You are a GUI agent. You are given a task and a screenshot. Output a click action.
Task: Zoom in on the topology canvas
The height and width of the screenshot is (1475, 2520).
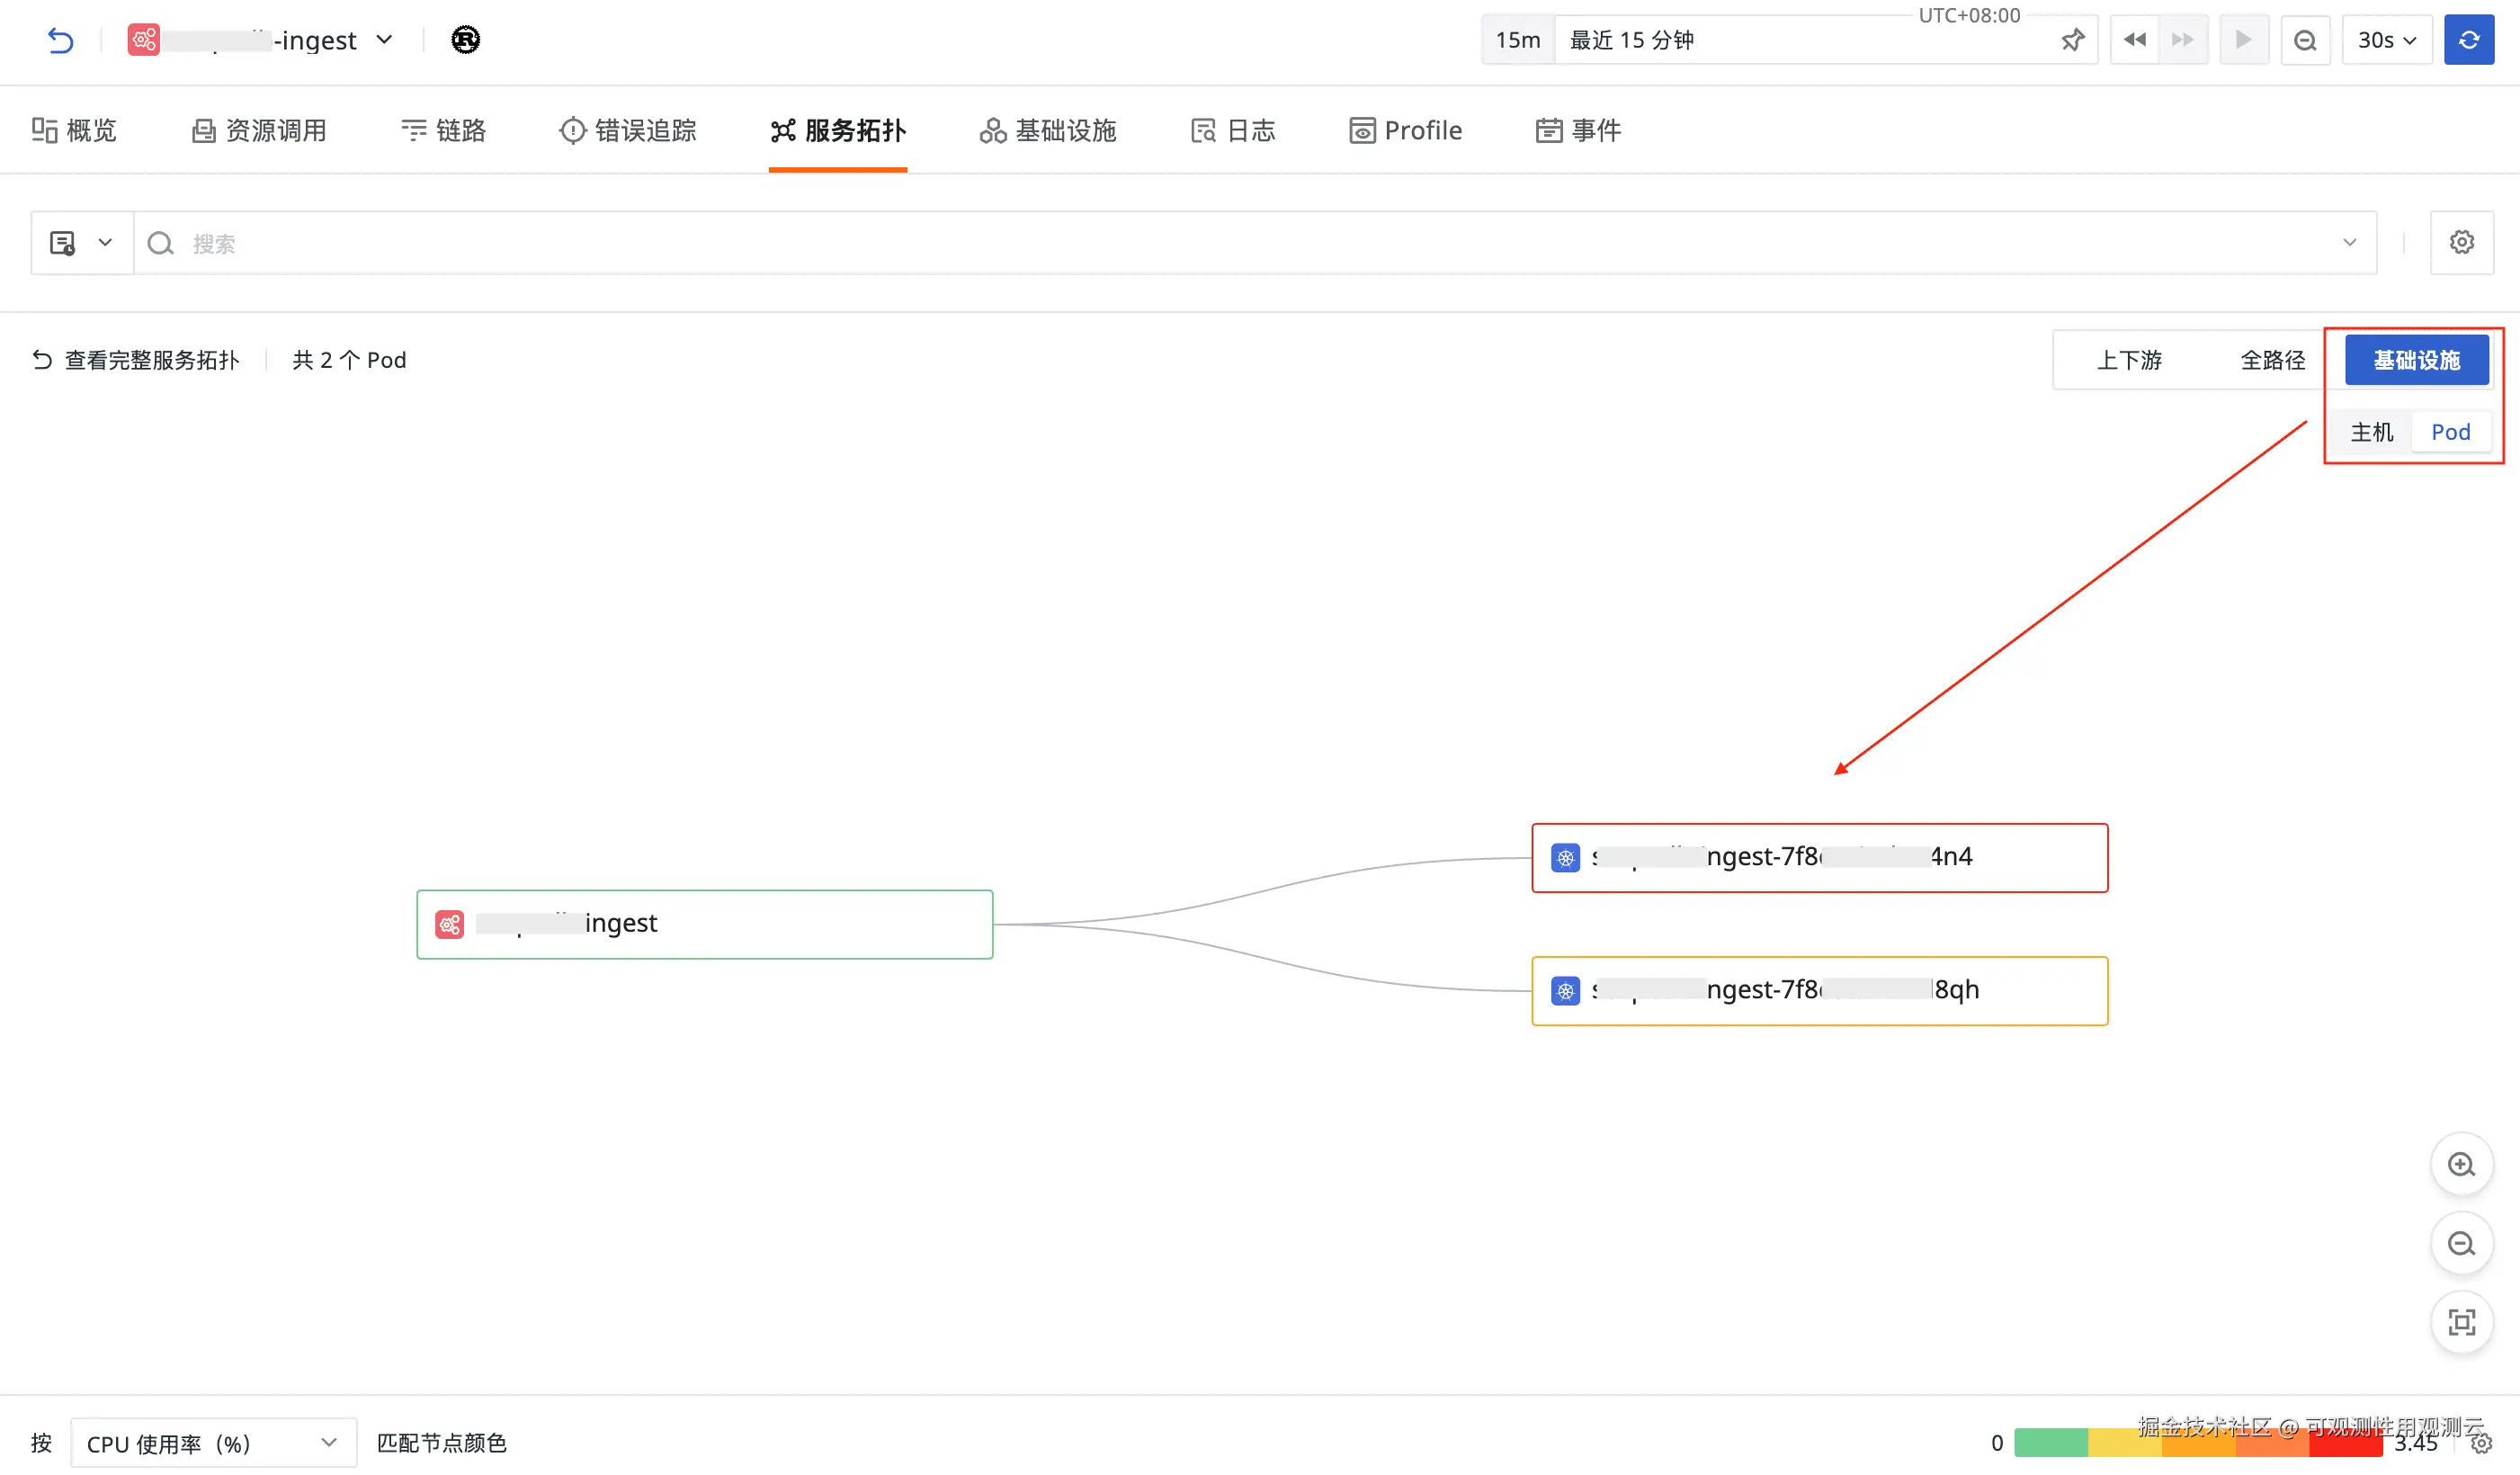[2461, 1164]
